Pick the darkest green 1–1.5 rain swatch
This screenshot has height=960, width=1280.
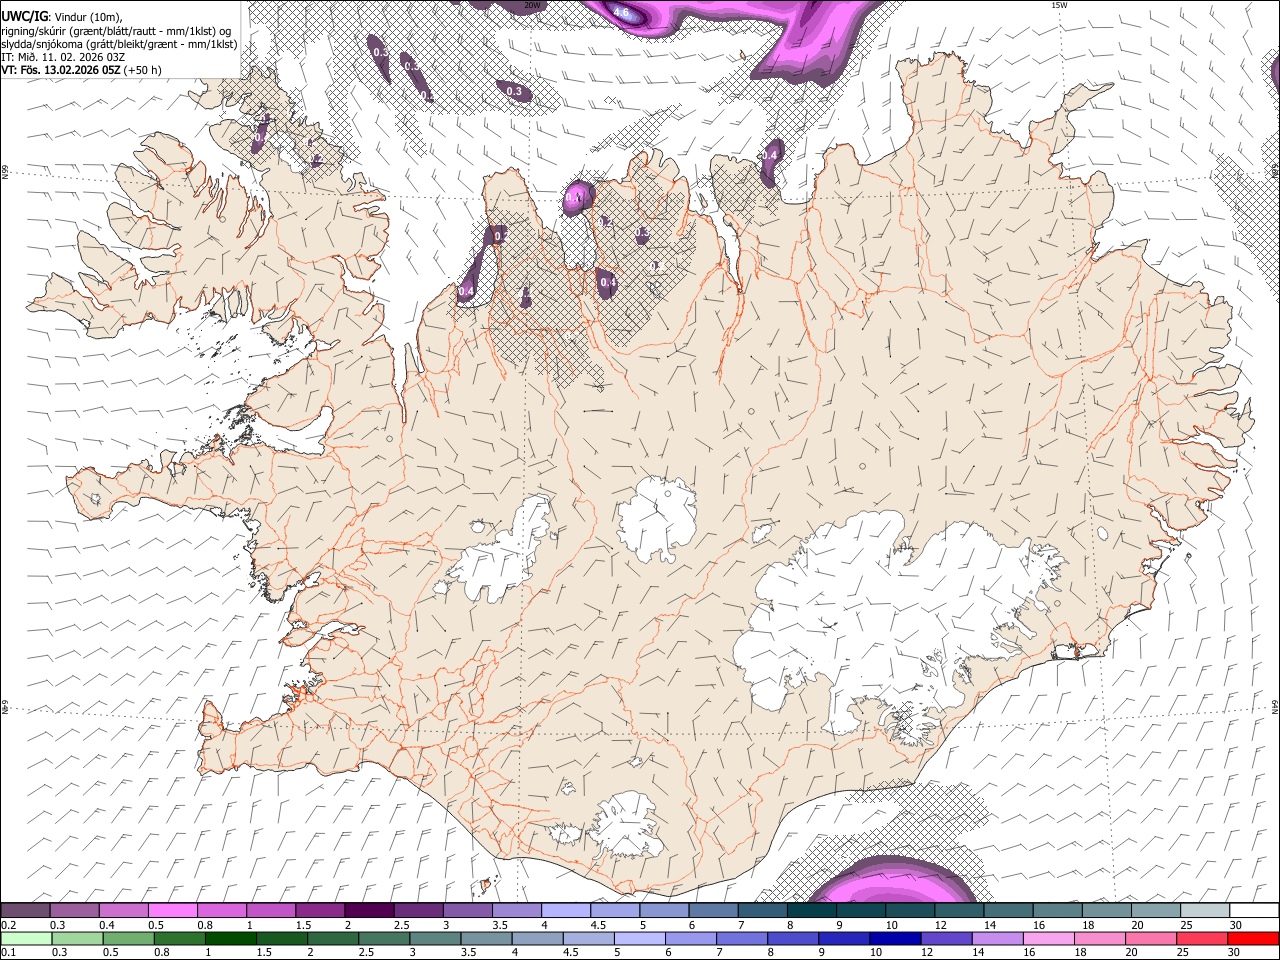[230, 938]
